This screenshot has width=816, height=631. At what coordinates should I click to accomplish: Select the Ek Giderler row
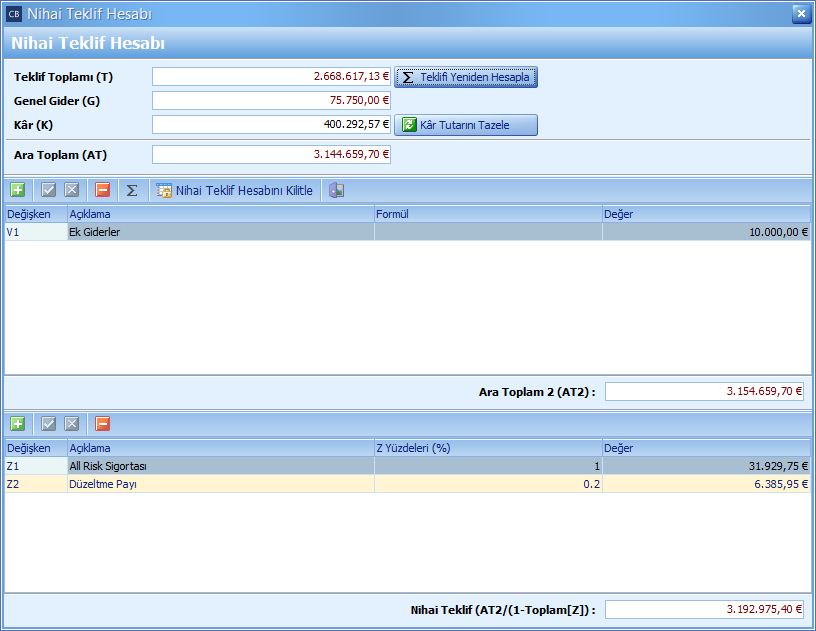(220, 232)
